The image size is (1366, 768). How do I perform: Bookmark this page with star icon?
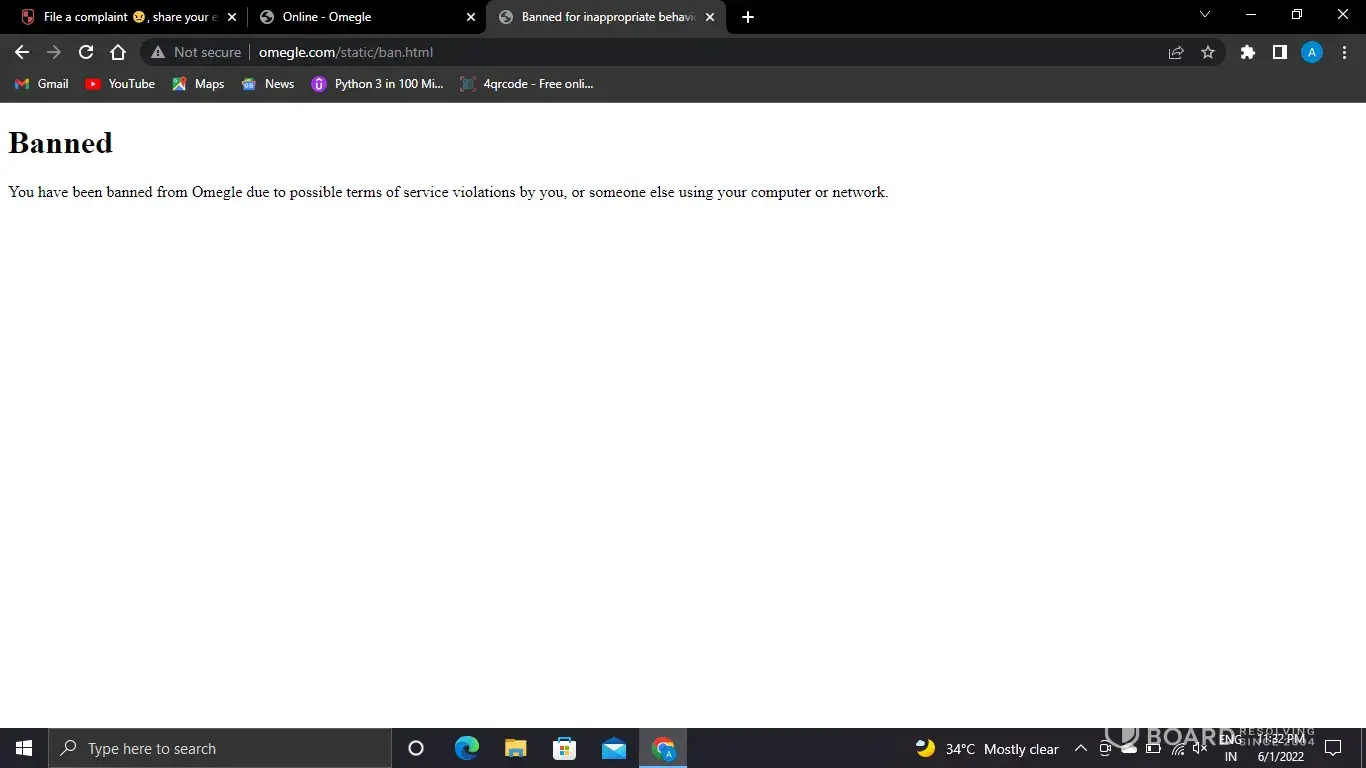pos(1208,52)
